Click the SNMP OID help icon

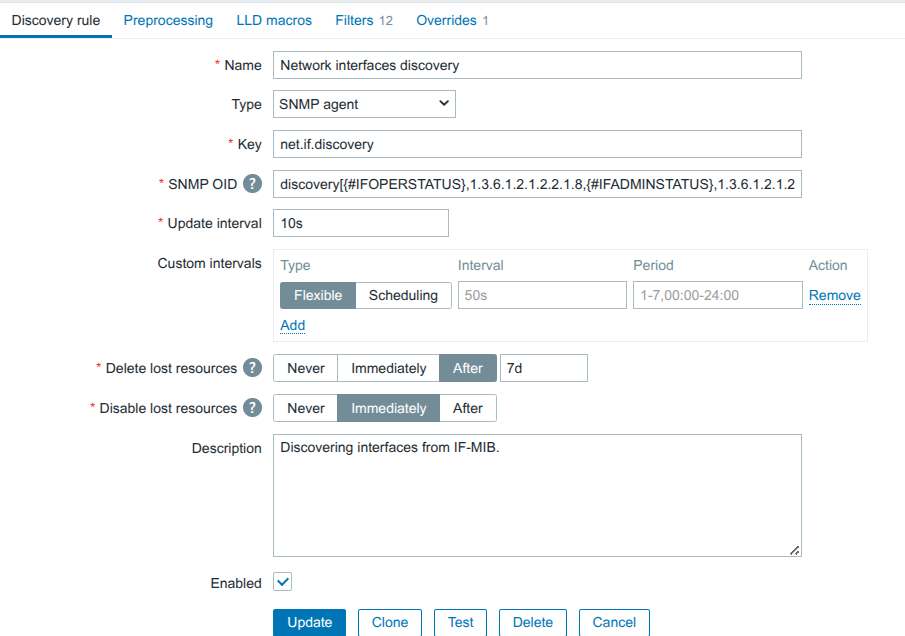(x=253, y=184)
